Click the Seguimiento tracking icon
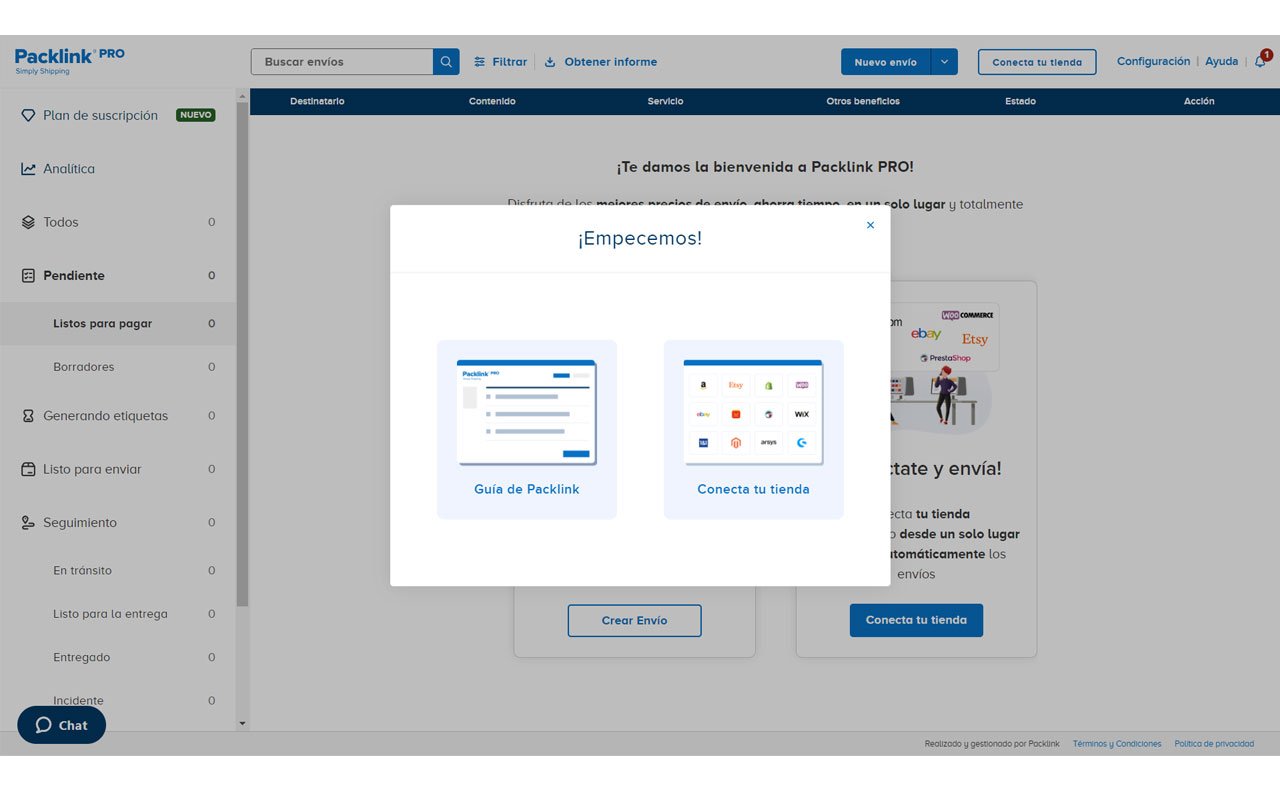 tap(28, 522)
